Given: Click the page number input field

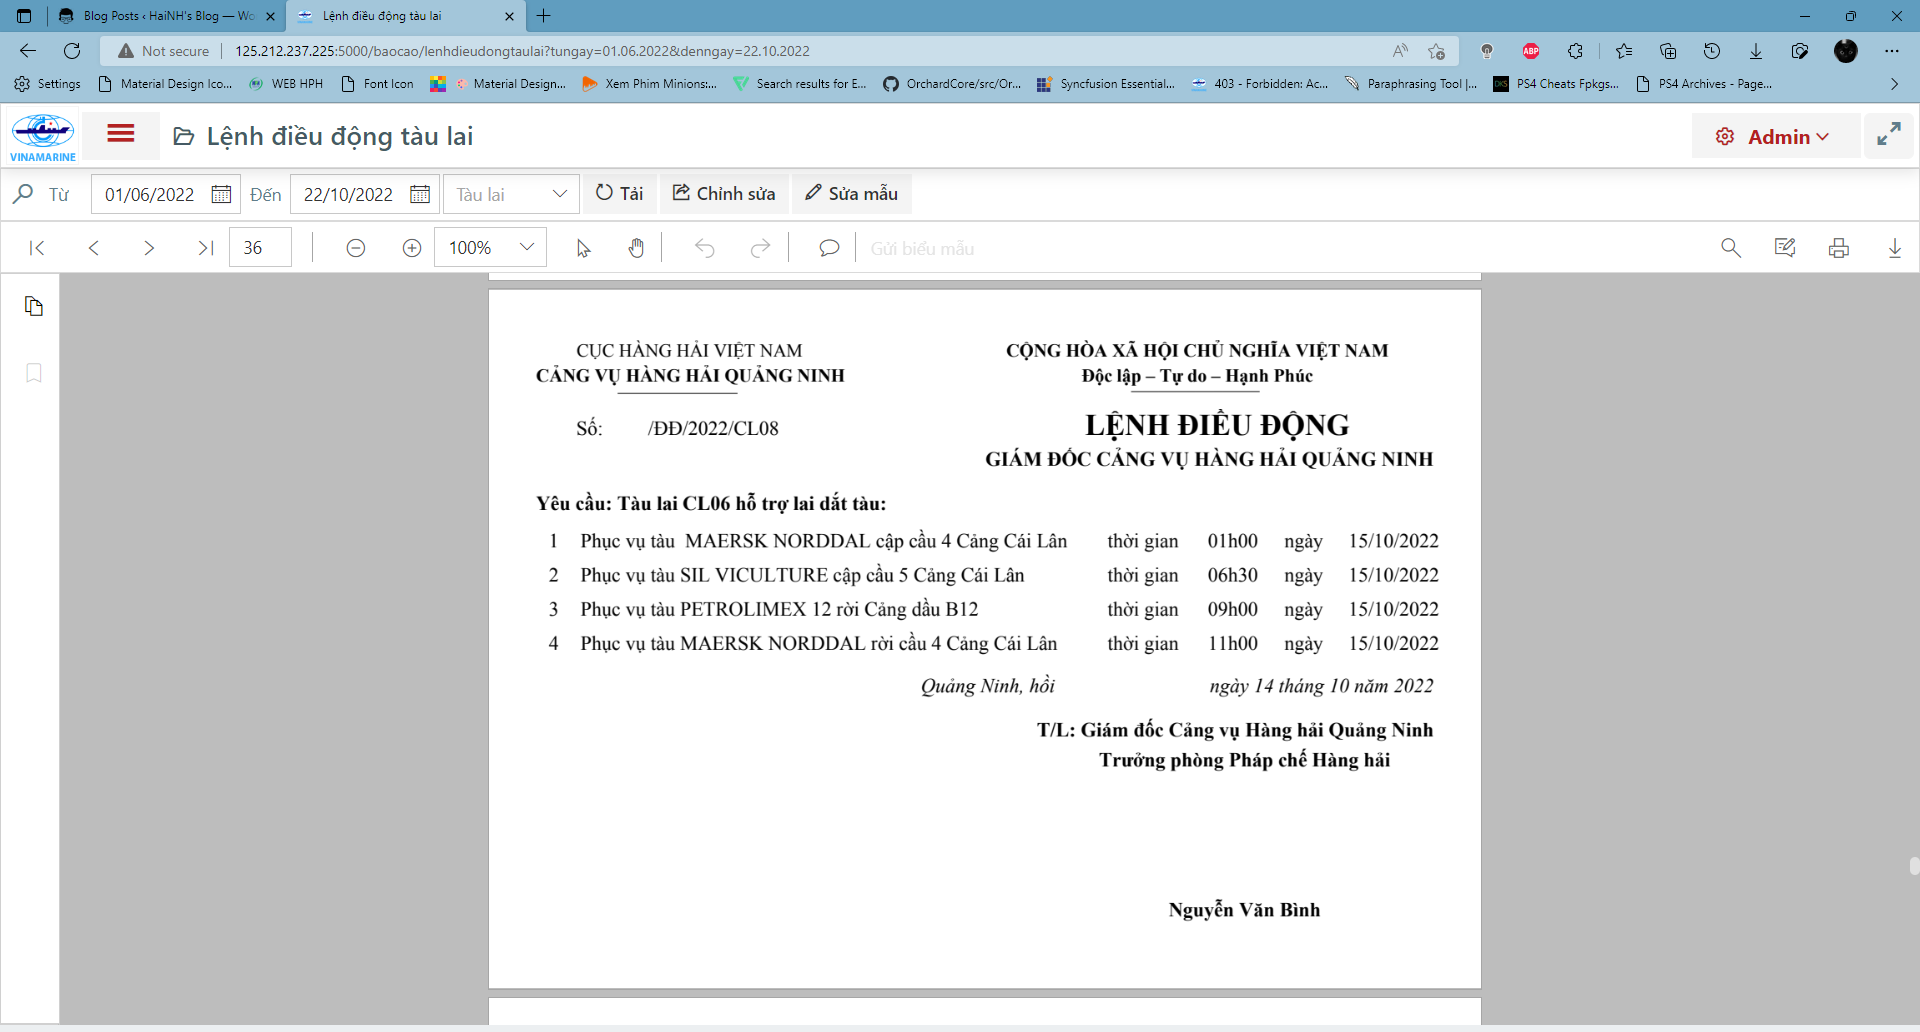Looking at the screenshot, I should [260, 248].
